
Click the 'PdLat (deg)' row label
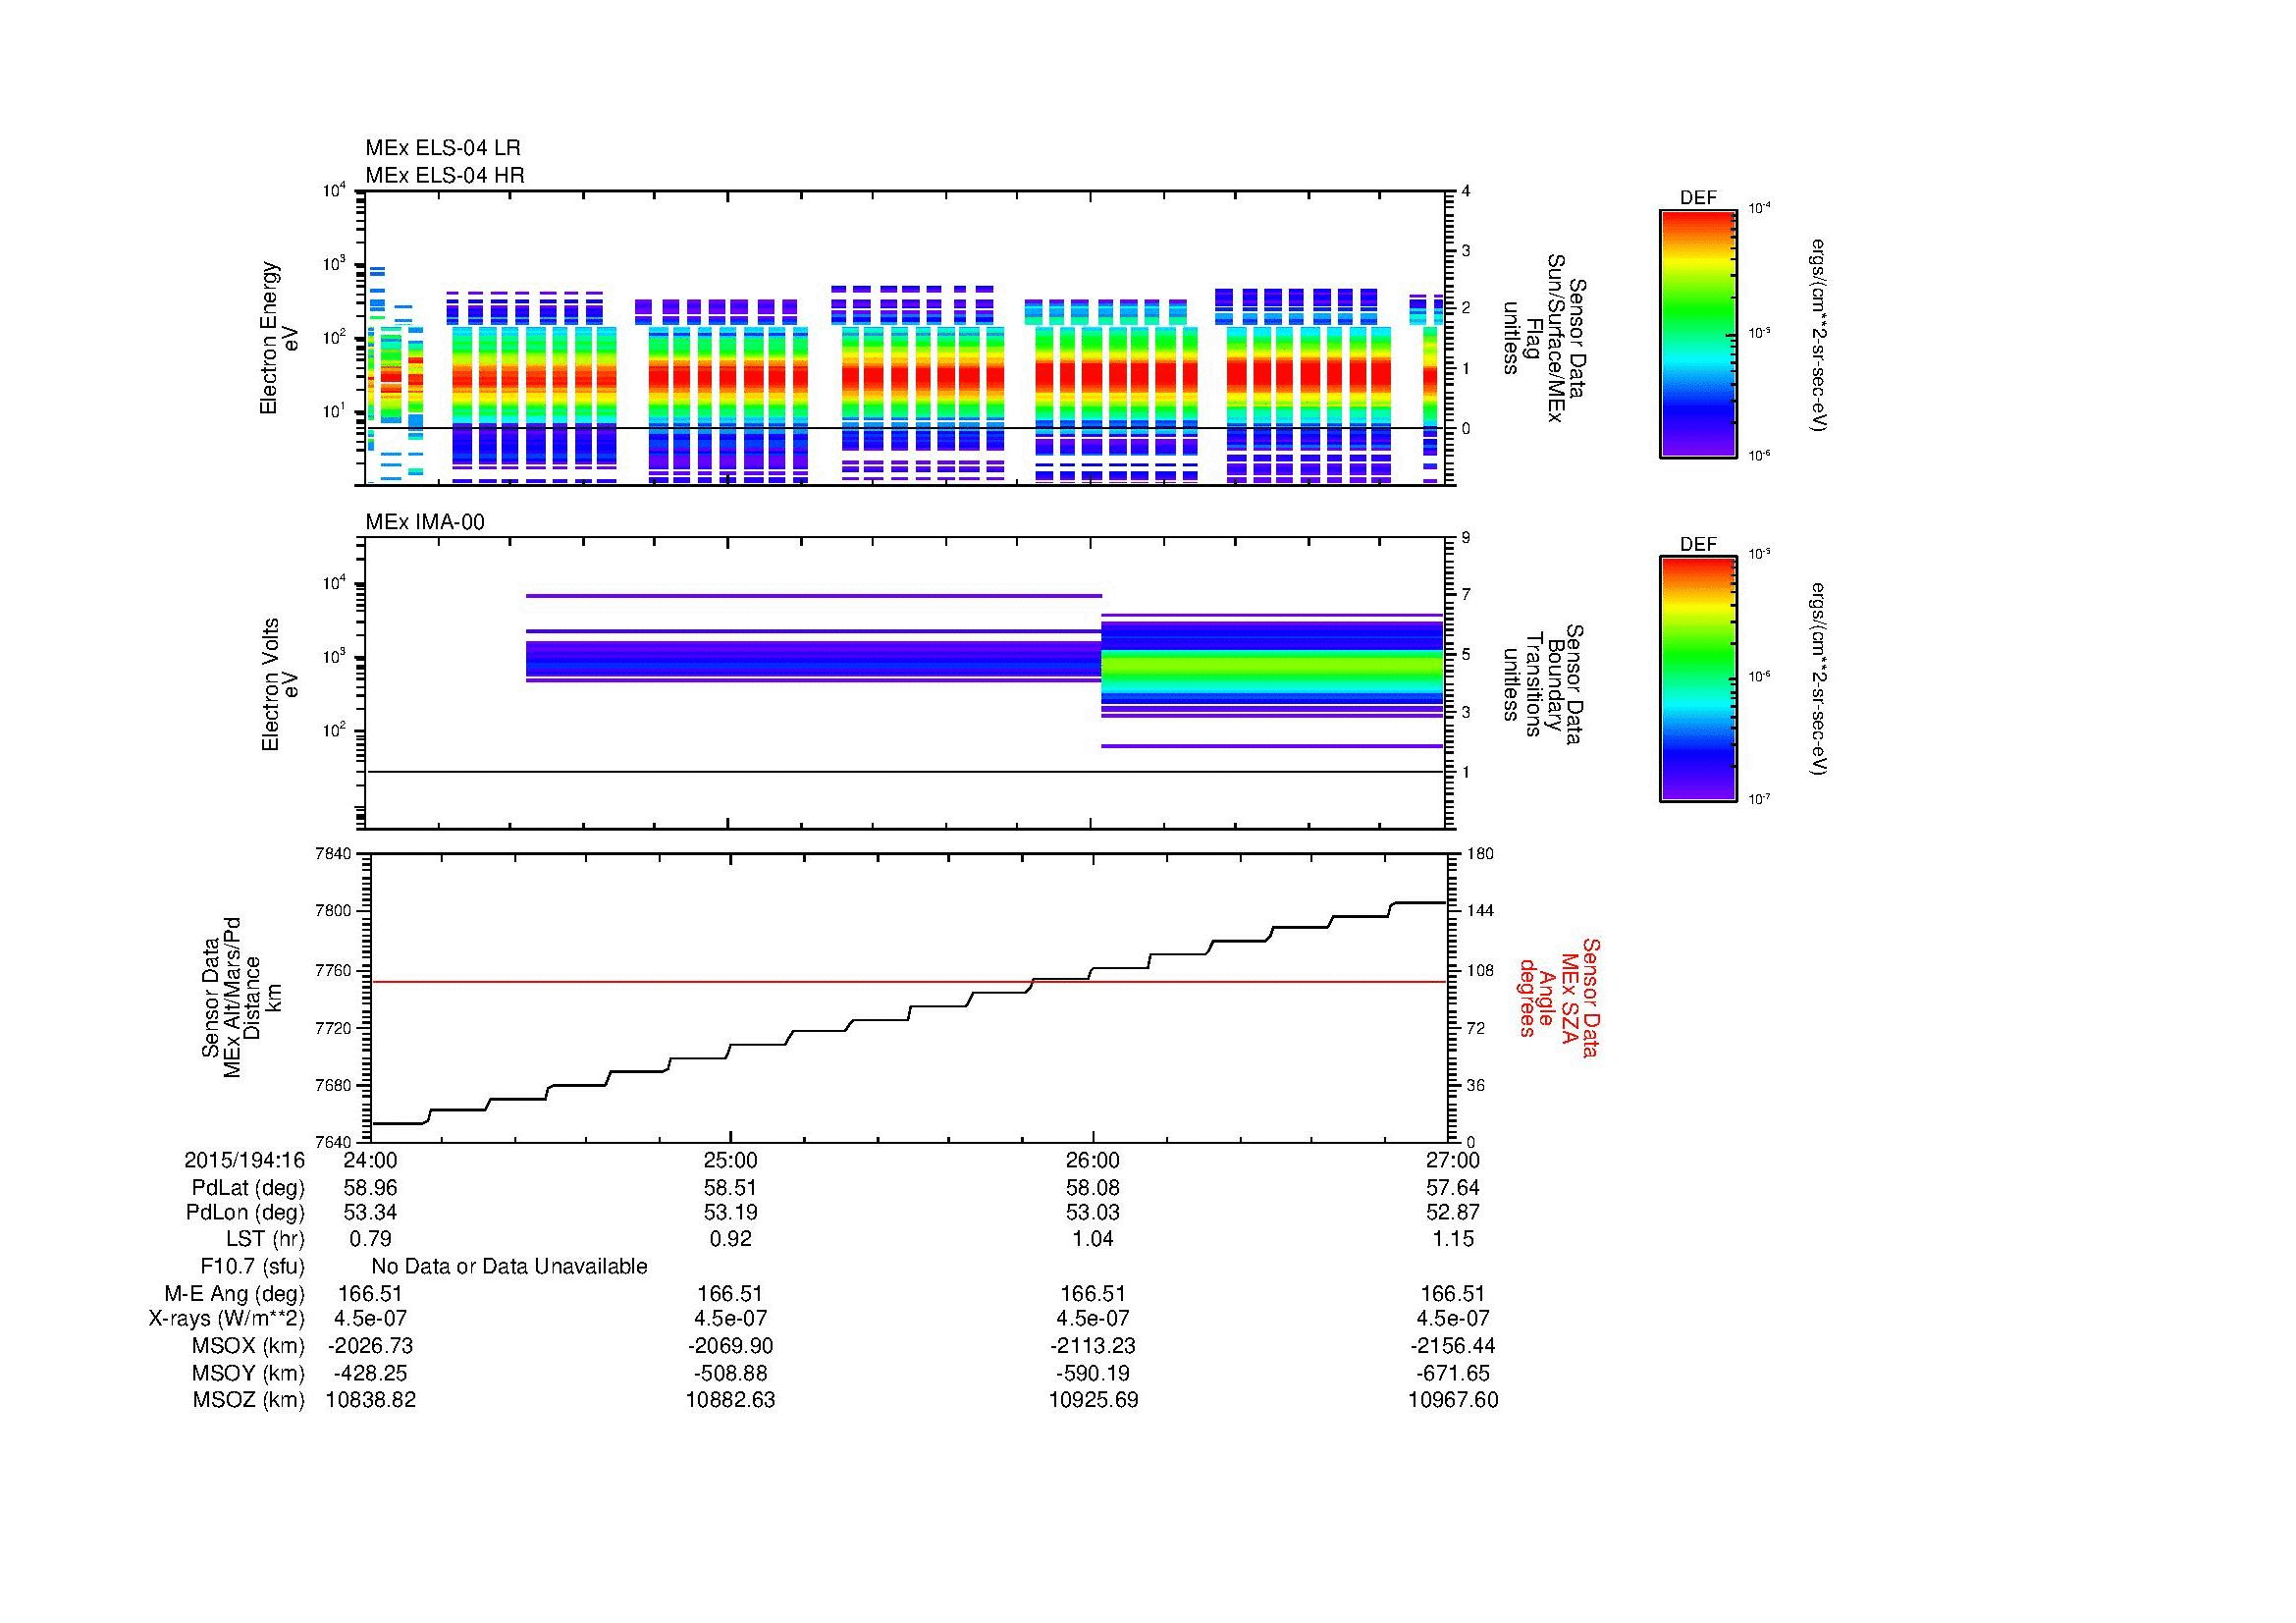[x=248, y=1188]
